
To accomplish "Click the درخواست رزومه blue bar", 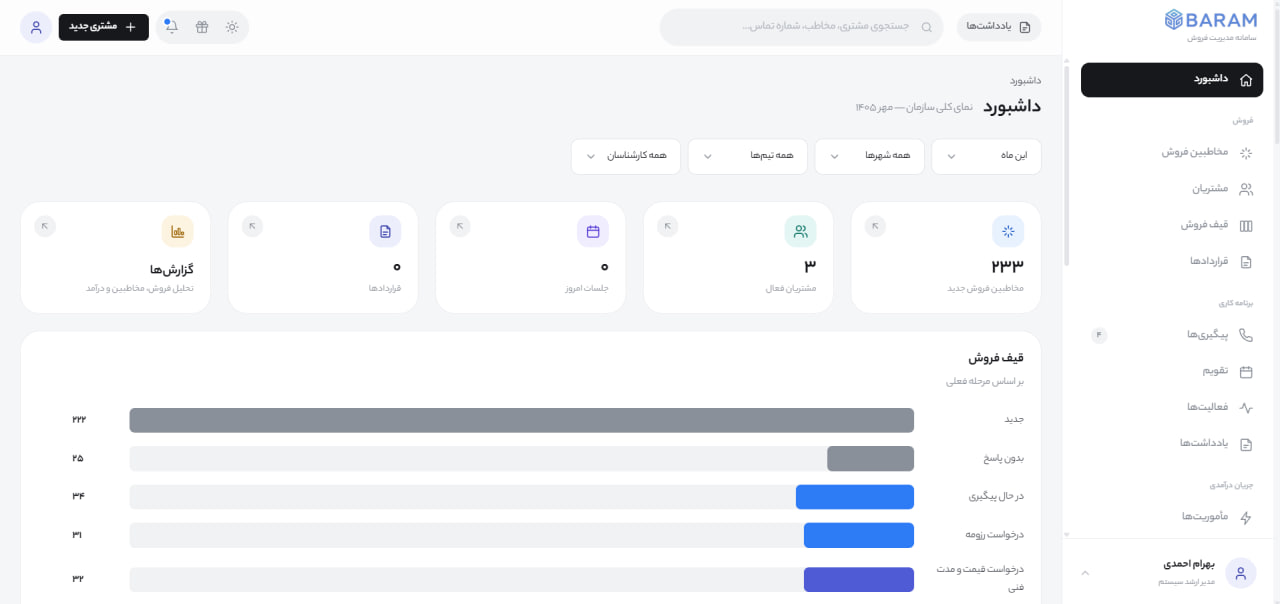I will click(x=859, y=535).
